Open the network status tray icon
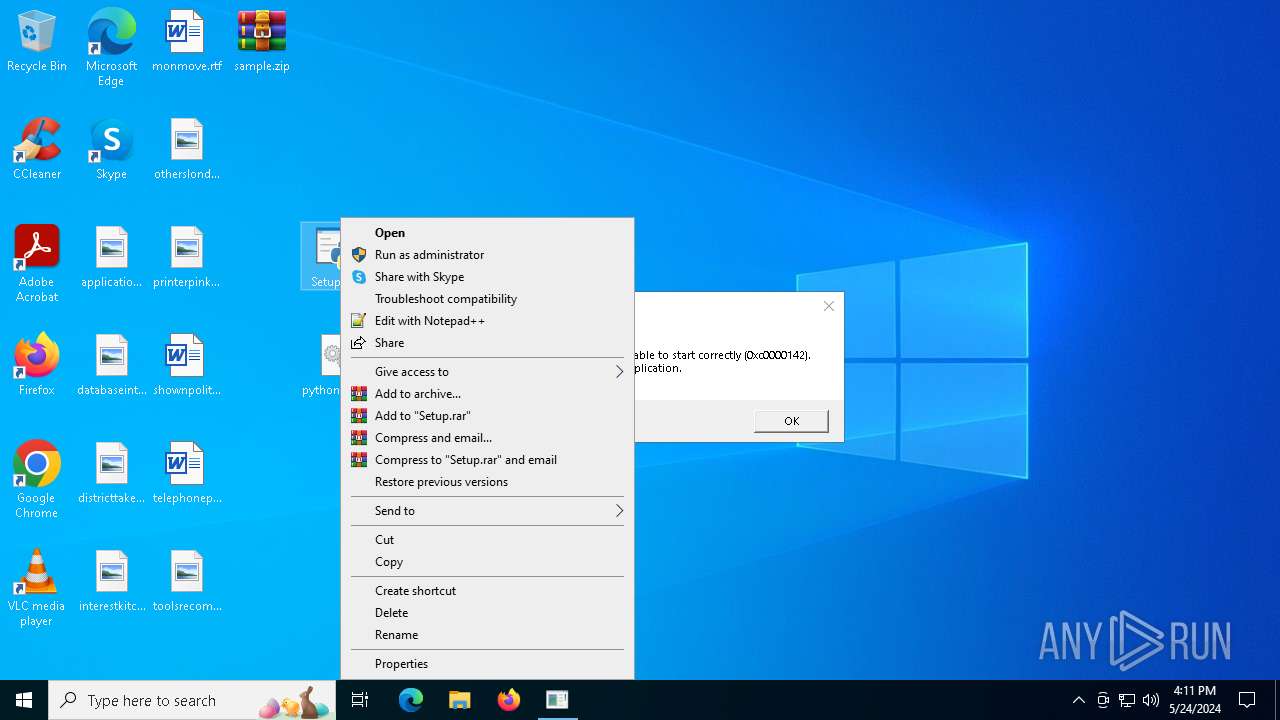The image size is (1280, 720). coord(1127,700)
